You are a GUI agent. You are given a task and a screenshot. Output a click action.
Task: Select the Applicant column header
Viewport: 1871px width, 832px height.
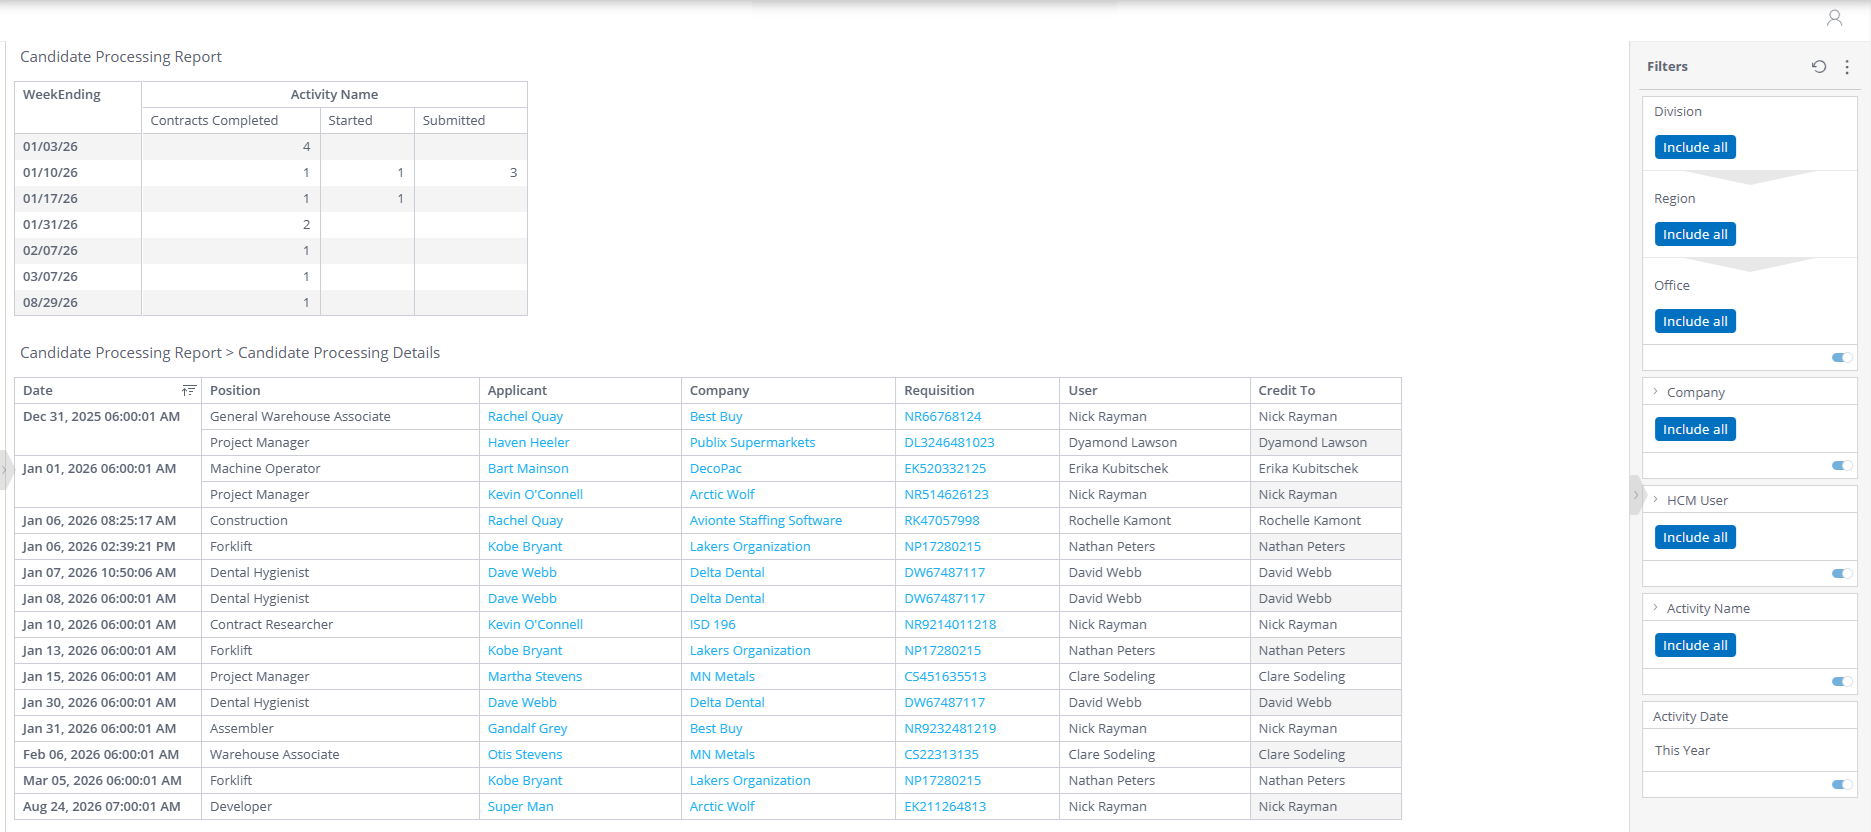[x=580, y=390]
